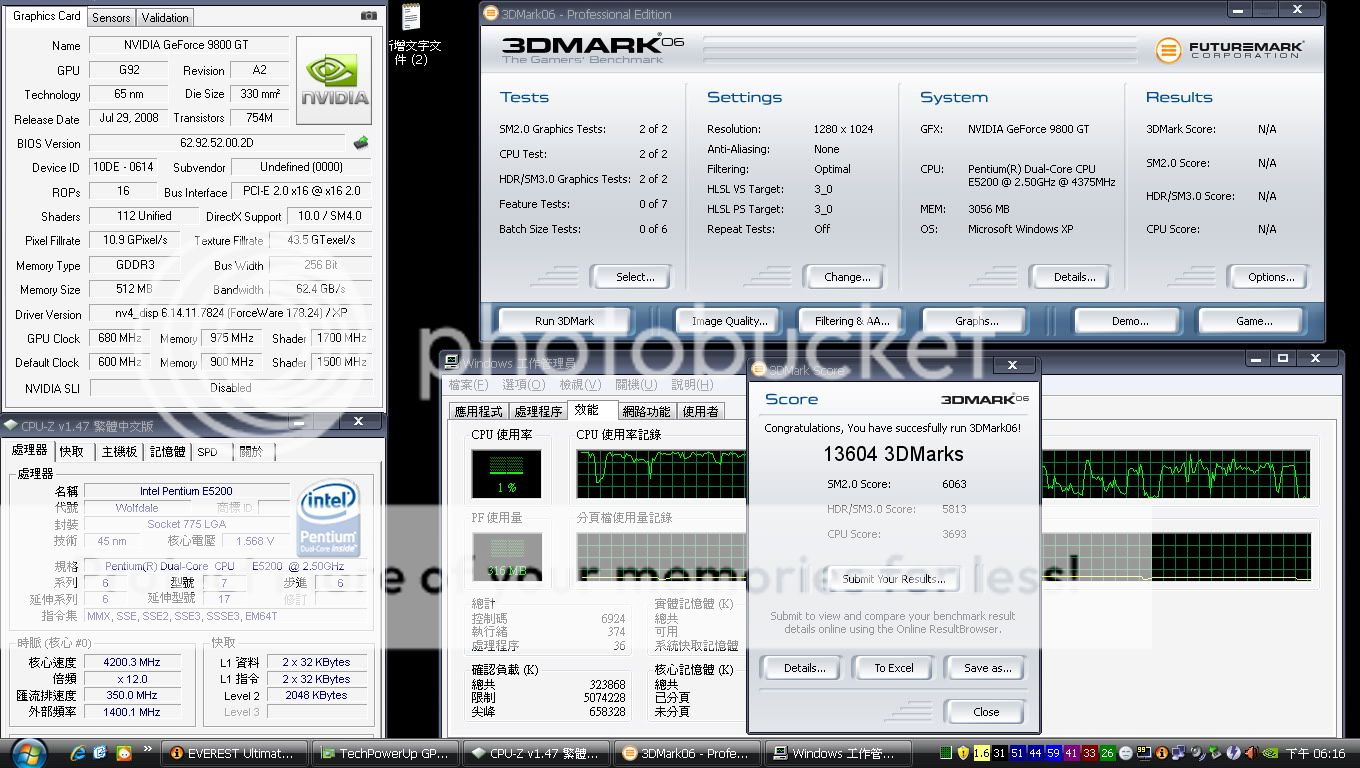This screenshot has height=768, width=1360.
Task: Switch to the EVEREST Ultimate taskbar button
Action: click(235, 753)
